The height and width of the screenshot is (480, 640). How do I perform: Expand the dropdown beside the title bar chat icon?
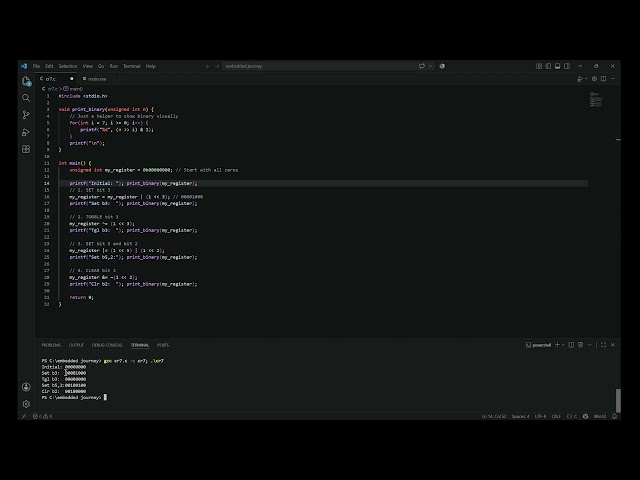[x=430, y=66]
